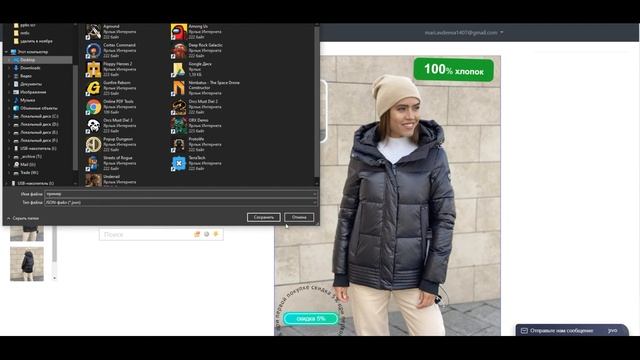Select the Among Us shortcut icon
Image resolution: width=640 pixels, height=360 pixels.
pos(179,31)
